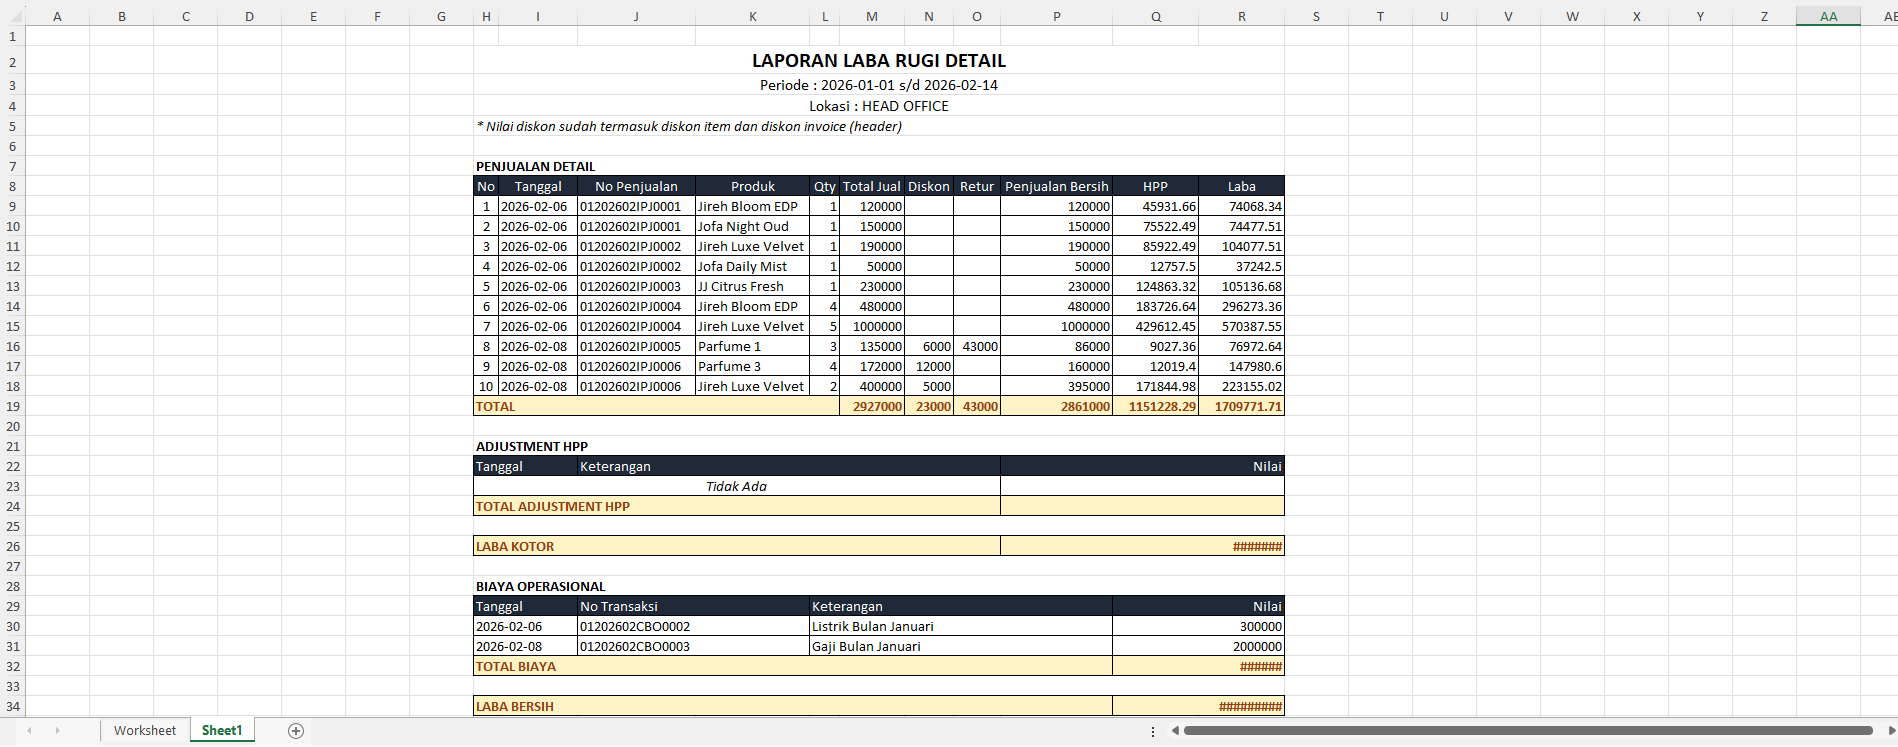Select column R header
This screenshot has height=747, width=1898.
pos(1242,16)
